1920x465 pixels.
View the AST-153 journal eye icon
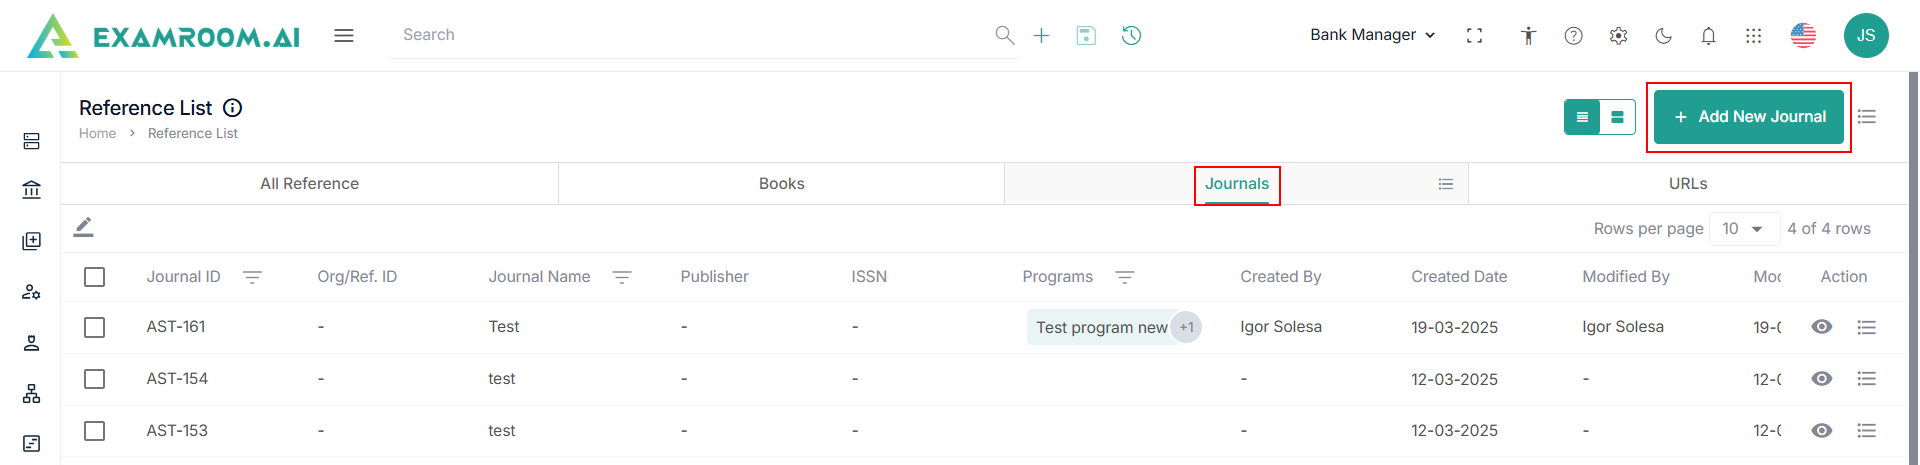[1822, 431]
